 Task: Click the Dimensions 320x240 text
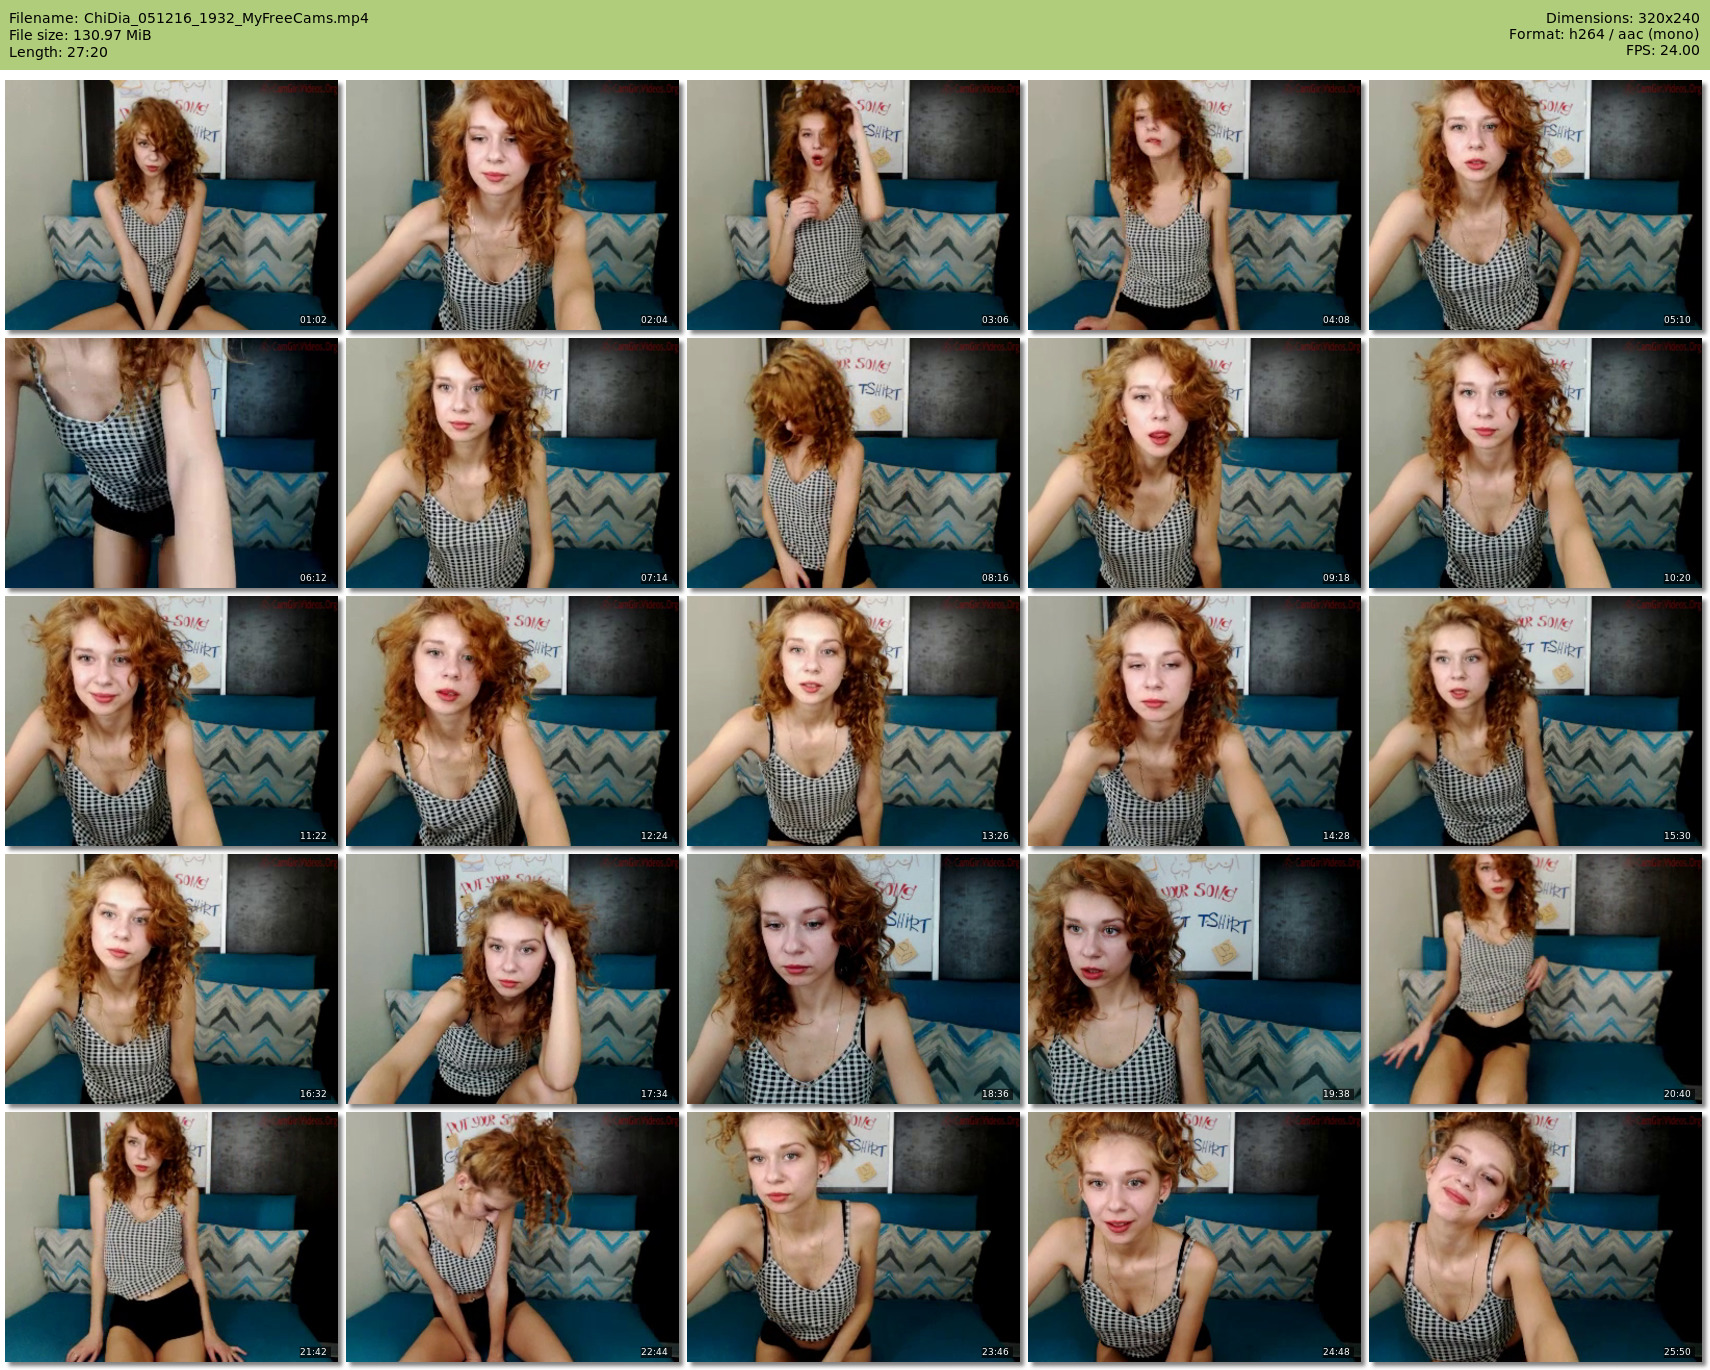point(1622,18)
